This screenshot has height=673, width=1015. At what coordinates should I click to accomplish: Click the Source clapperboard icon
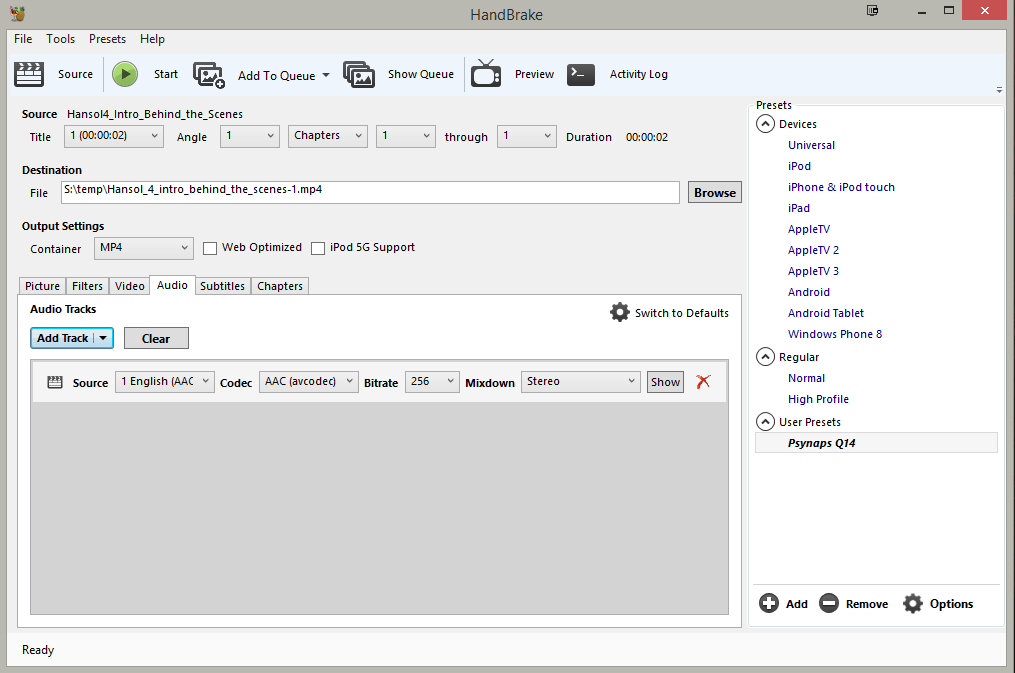[29, 74]
